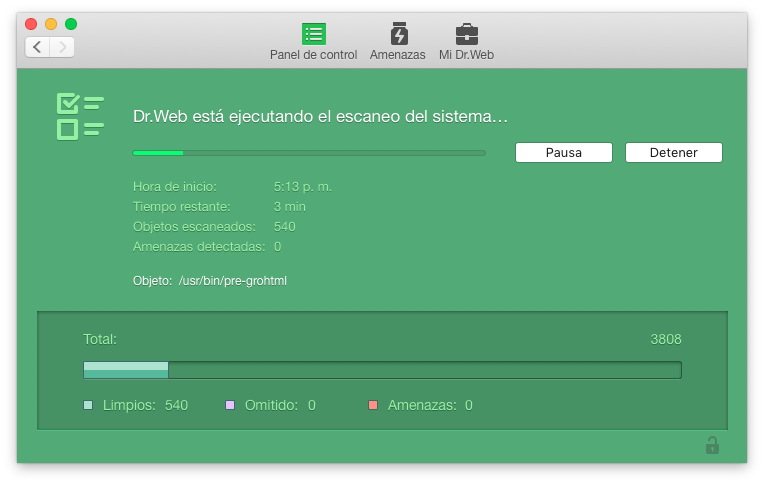Image resolution: width=764 pixels, height=484 pixels.
Task: Click the remaining time 3 min
Action: (289, 207)
